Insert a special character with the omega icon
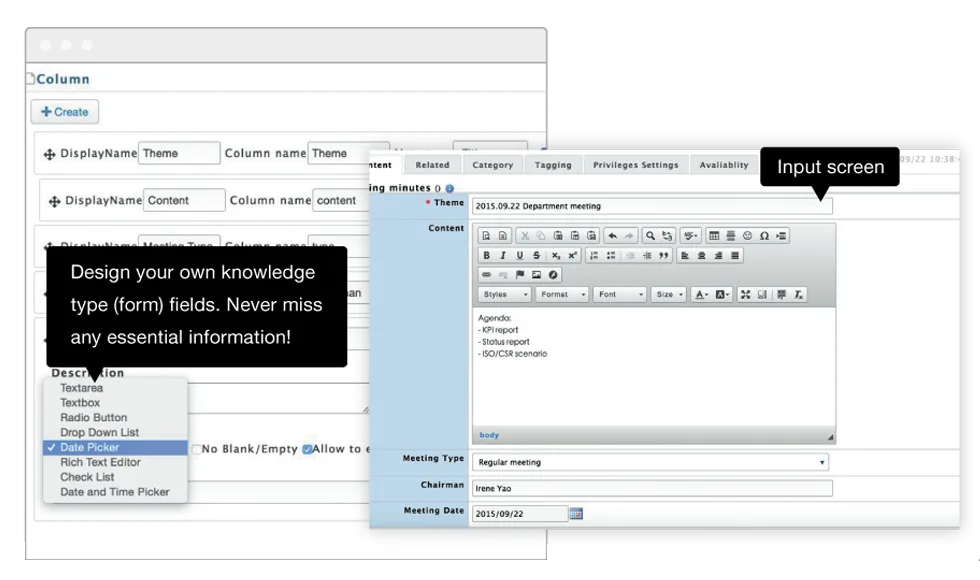Image resolution: width=980 pixels, height=580 pixels. (x=764, y=236)
